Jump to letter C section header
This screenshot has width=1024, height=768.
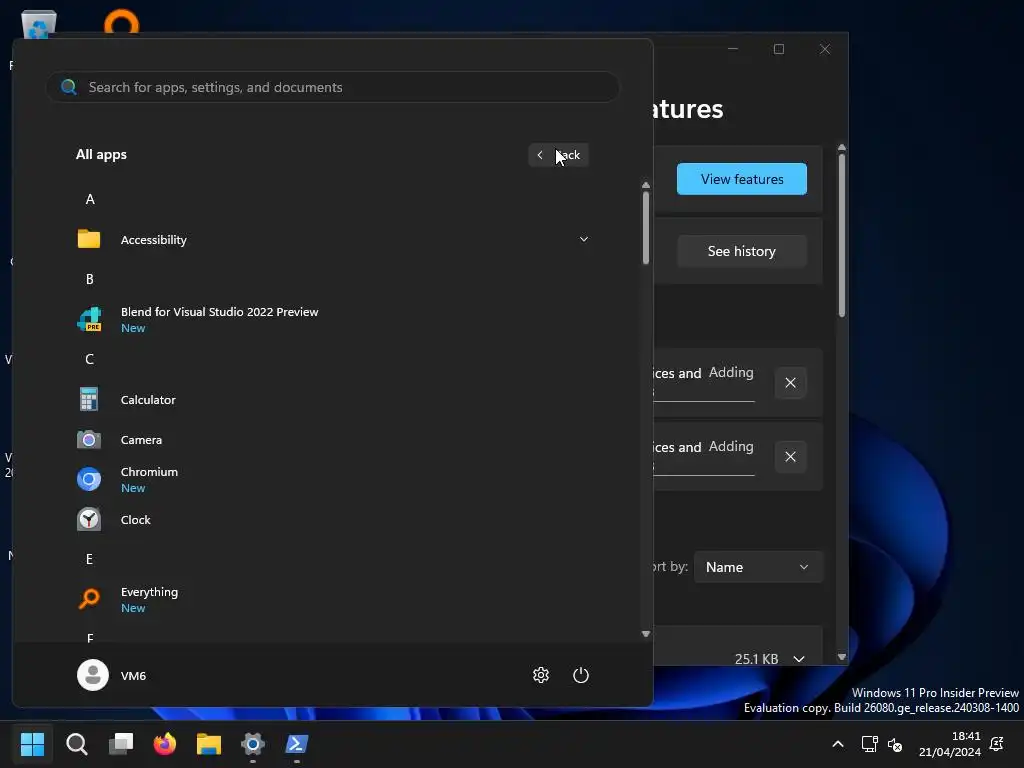tap(90, 359)
